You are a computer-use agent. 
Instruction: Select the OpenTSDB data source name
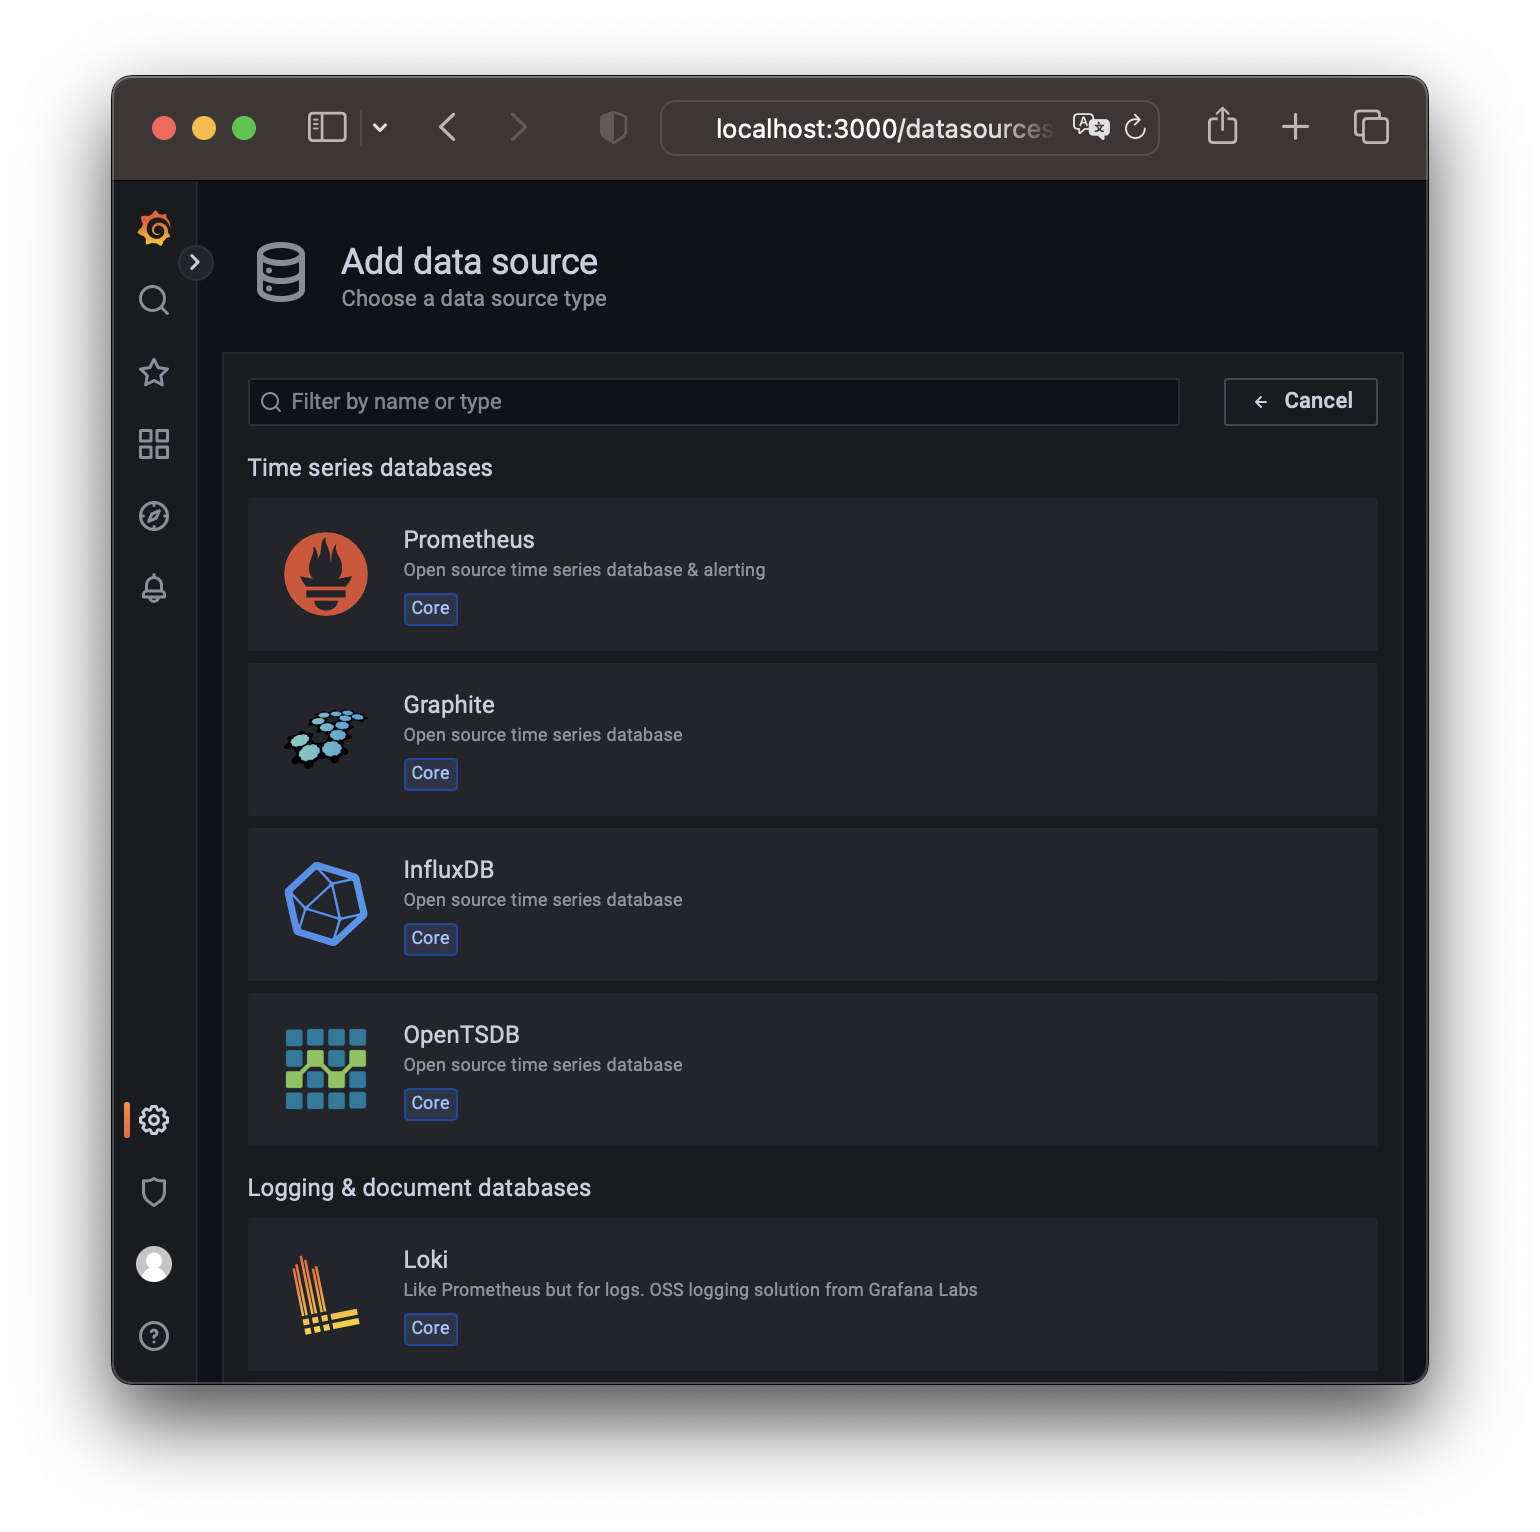point(461,1035)
